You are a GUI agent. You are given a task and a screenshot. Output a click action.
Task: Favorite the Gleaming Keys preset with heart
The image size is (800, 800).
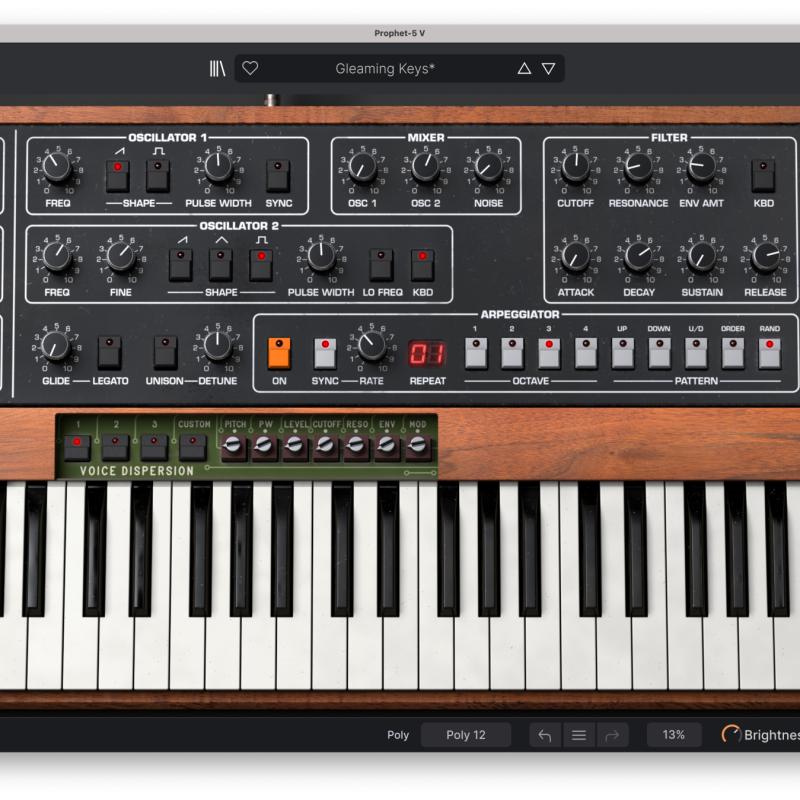point(250,68)
